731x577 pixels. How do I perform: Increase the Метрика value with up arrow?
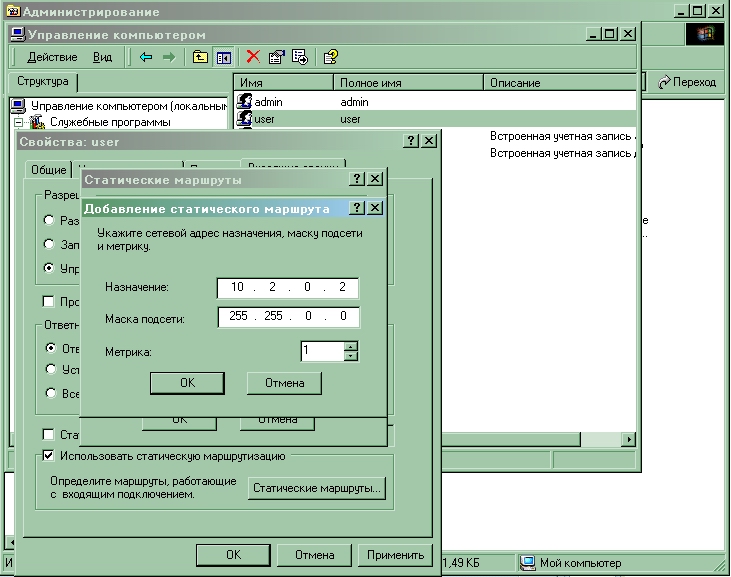350,346
